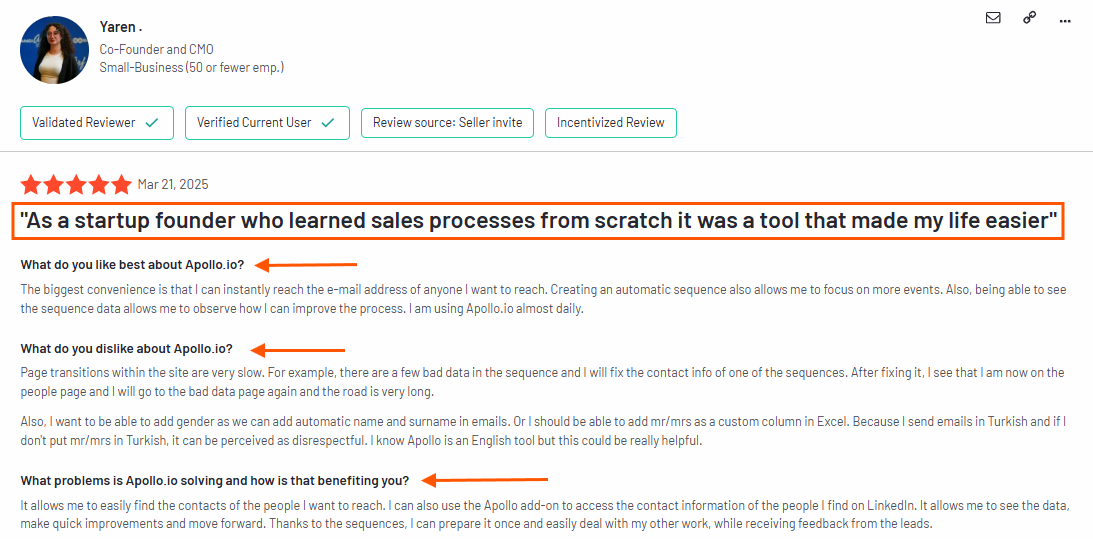This screenshot has width=1093, height=539.
Task: Open the highlighted startup founder review title
Action: (540, 222)
